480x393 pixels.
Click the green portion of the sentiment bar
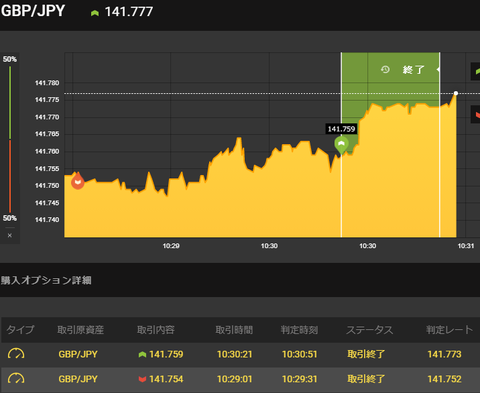[10, 103]
